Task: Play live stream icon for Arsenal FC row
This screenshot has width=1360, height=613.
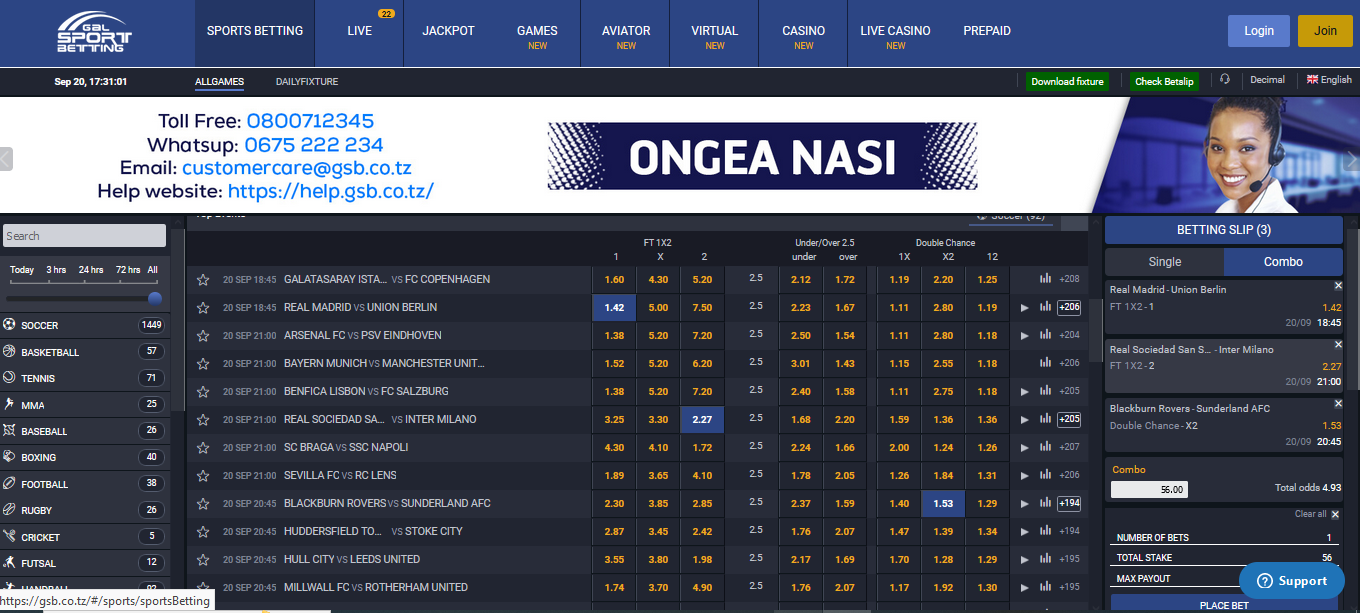Action: click(1024, 336)
